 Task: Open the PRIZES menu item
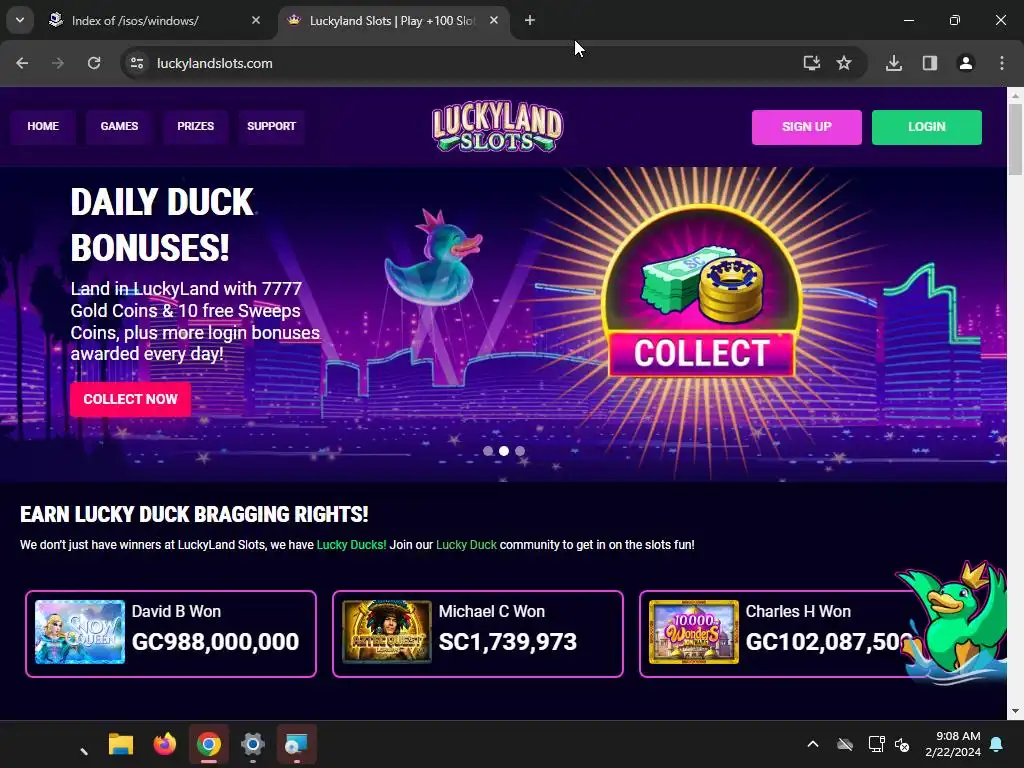[x=195, y=126]
